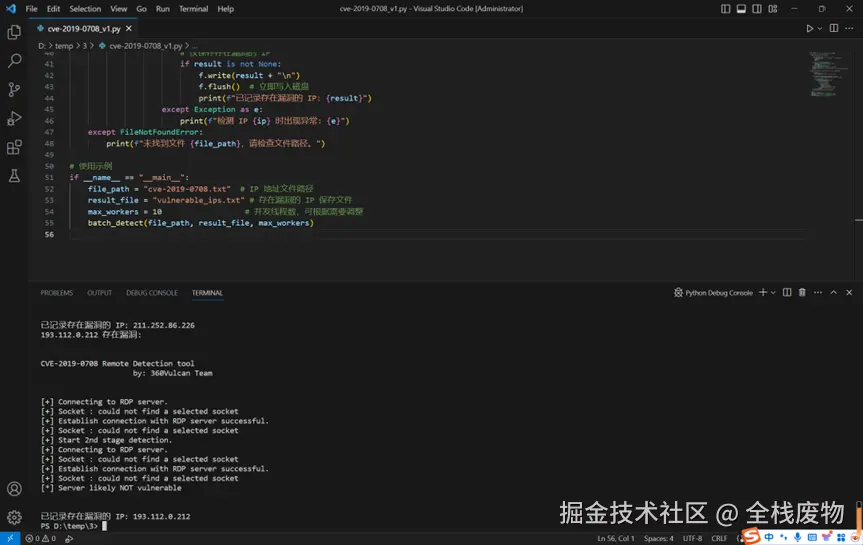The image size is (863, 545).
Task: Open the errors and warnings counter
Action: [x=40, y=538]
